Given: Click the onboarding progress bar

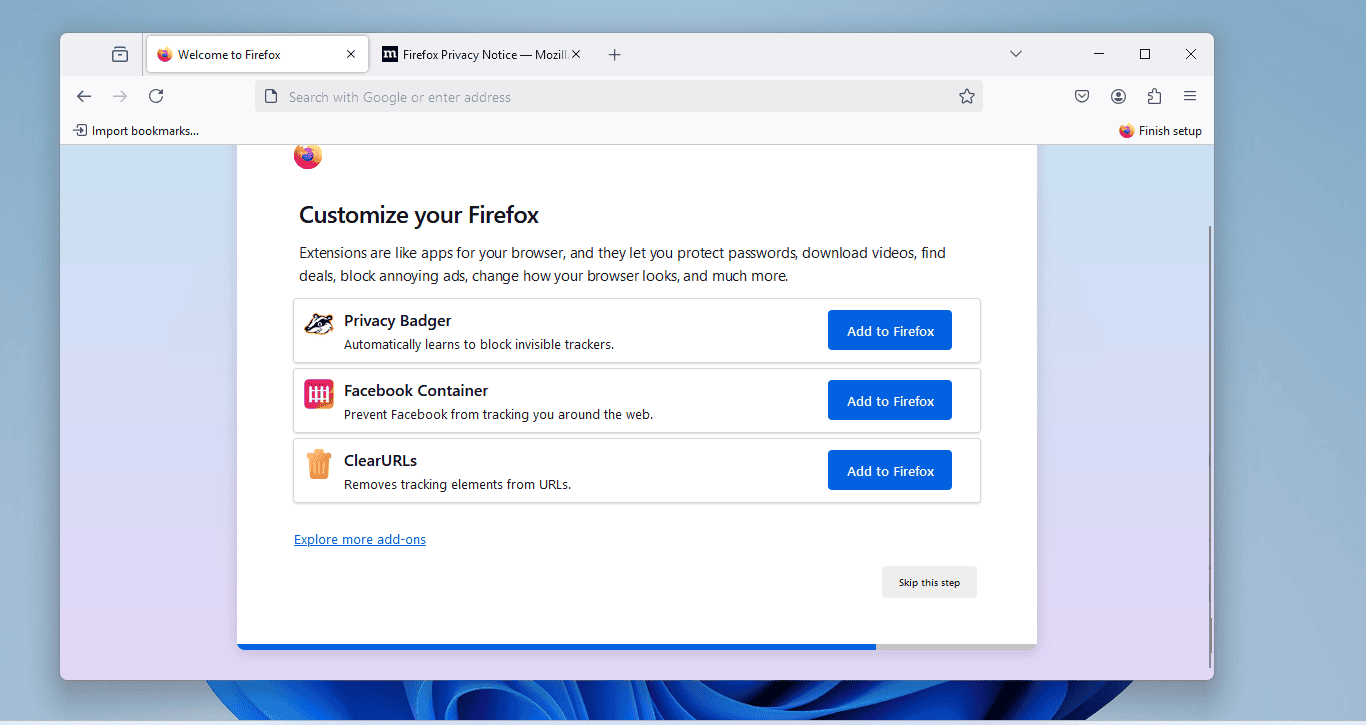Looking at the screenshot, I should point(637,647).
